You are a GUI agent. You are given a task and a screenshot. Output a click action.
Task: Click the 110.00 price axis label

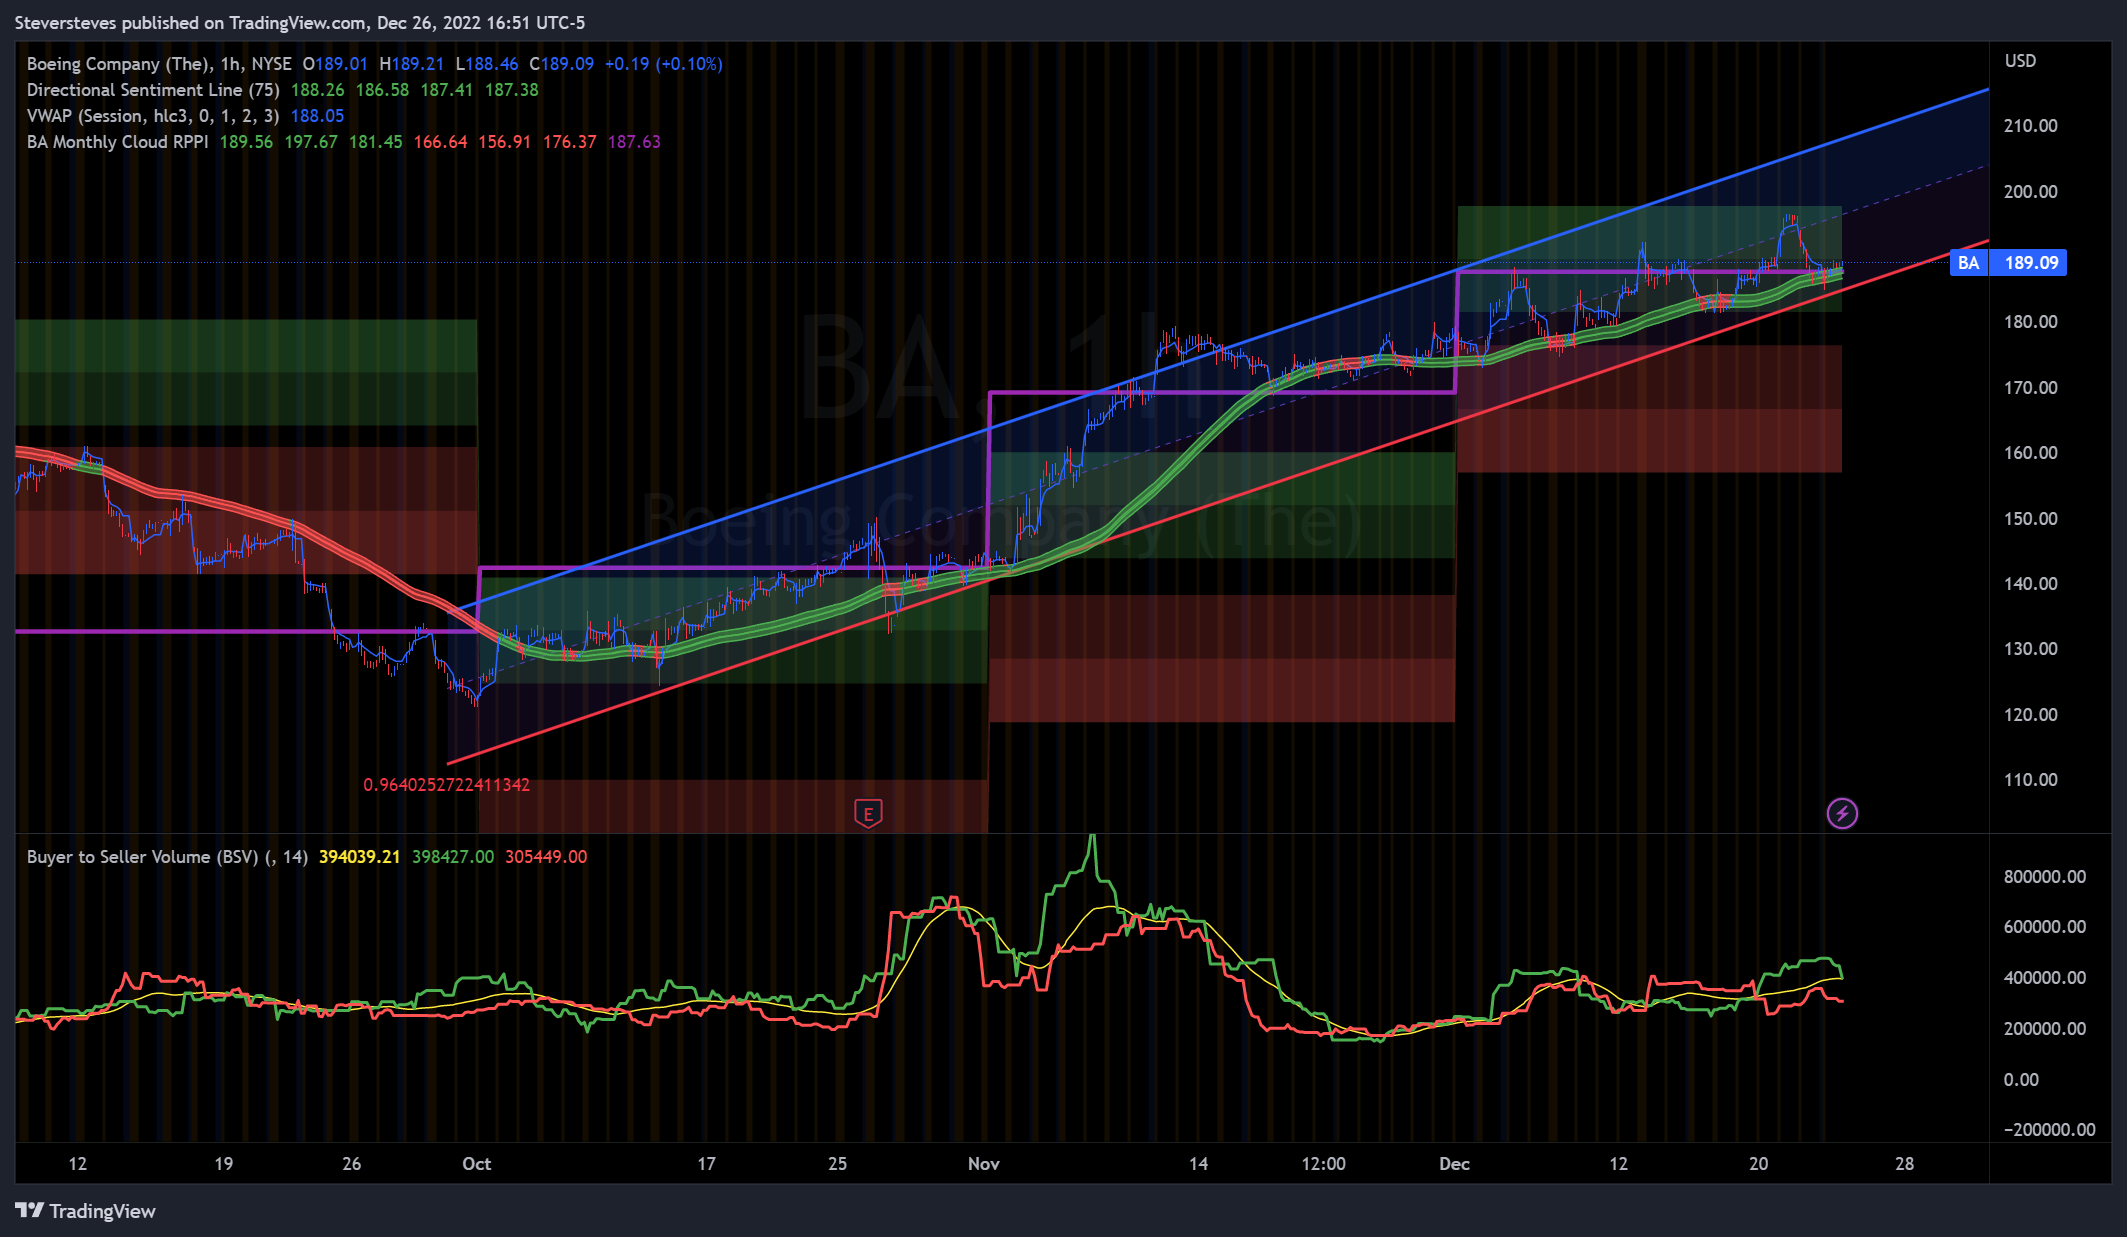coord(2031,780)
